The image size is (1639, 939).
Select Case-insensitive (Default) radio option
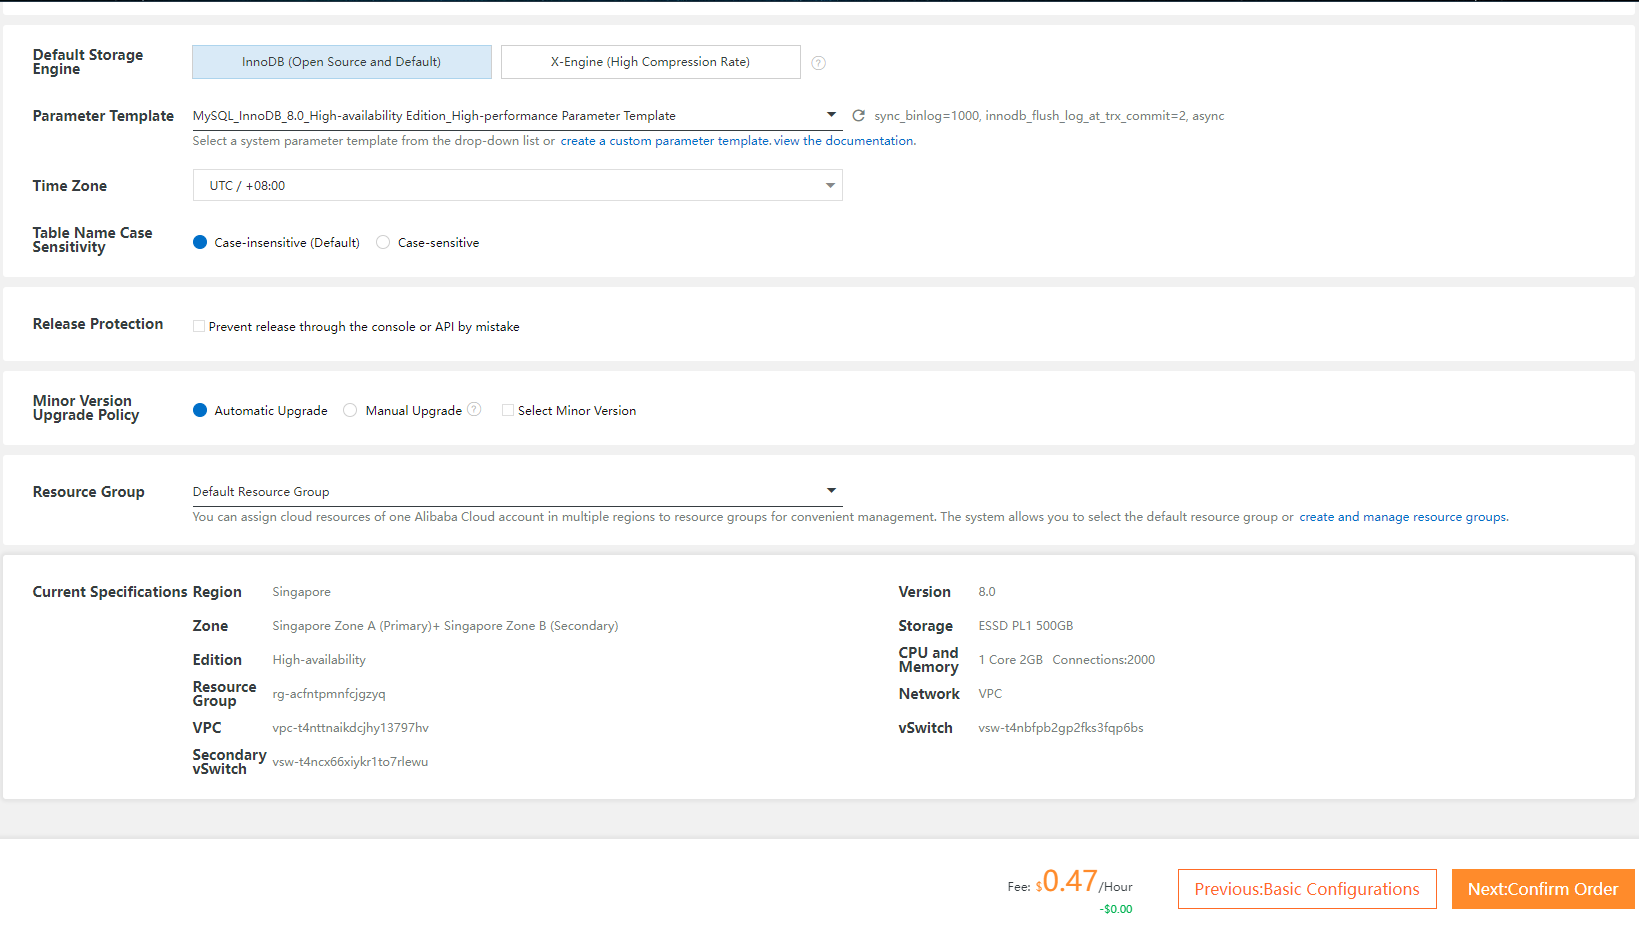click(x=200, y=242)
